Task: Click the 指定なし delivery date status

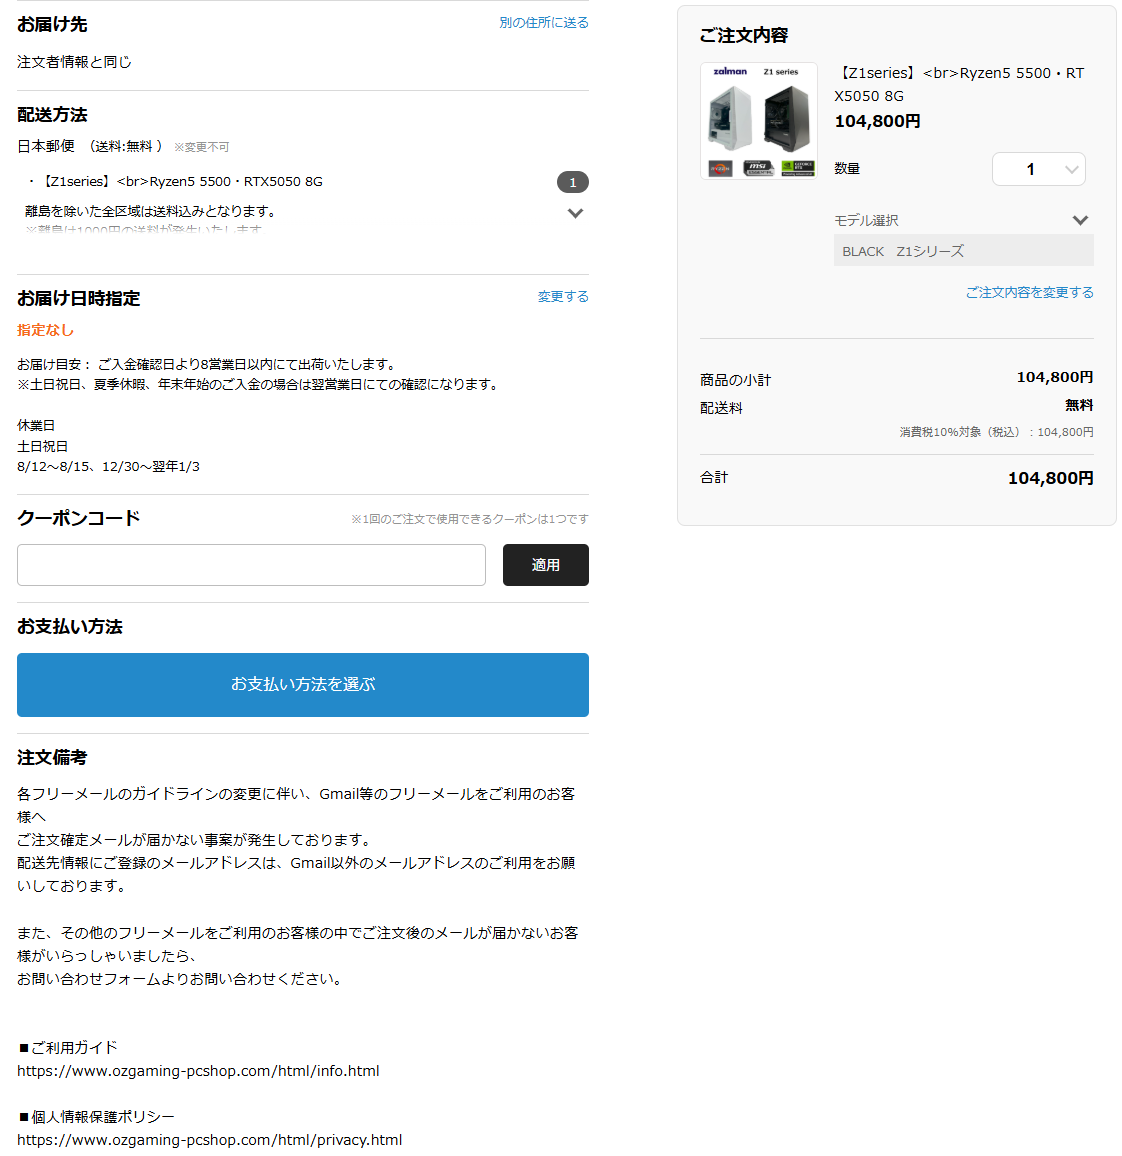Action: pyautogui.click(x=46, y=330)
